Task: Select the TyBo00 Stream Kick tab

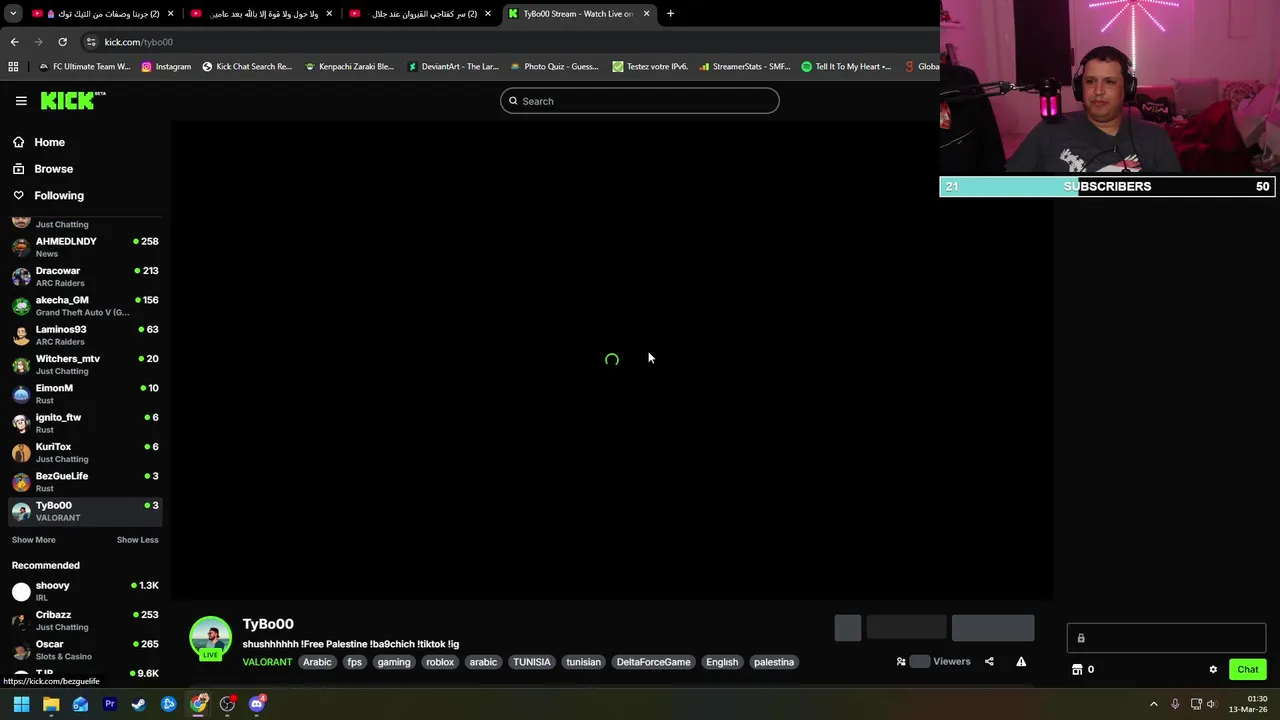Action: 578,14
